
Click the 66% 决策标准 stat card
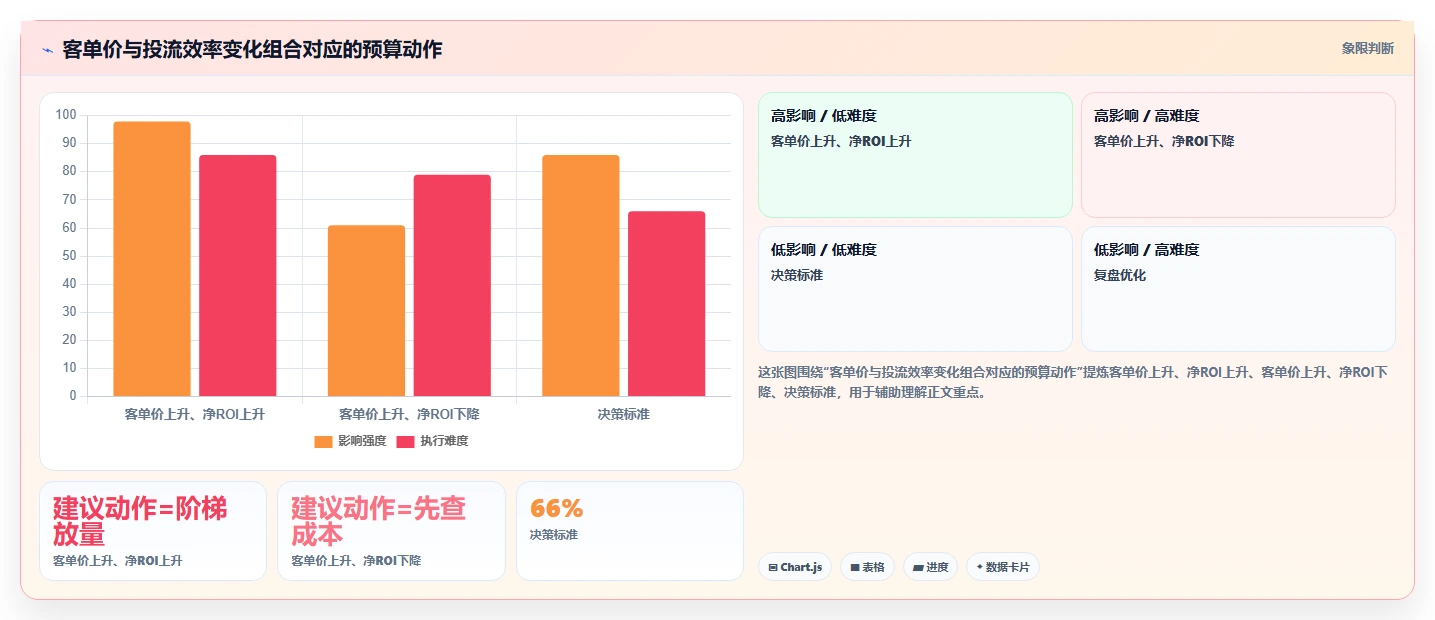(630, 531)
